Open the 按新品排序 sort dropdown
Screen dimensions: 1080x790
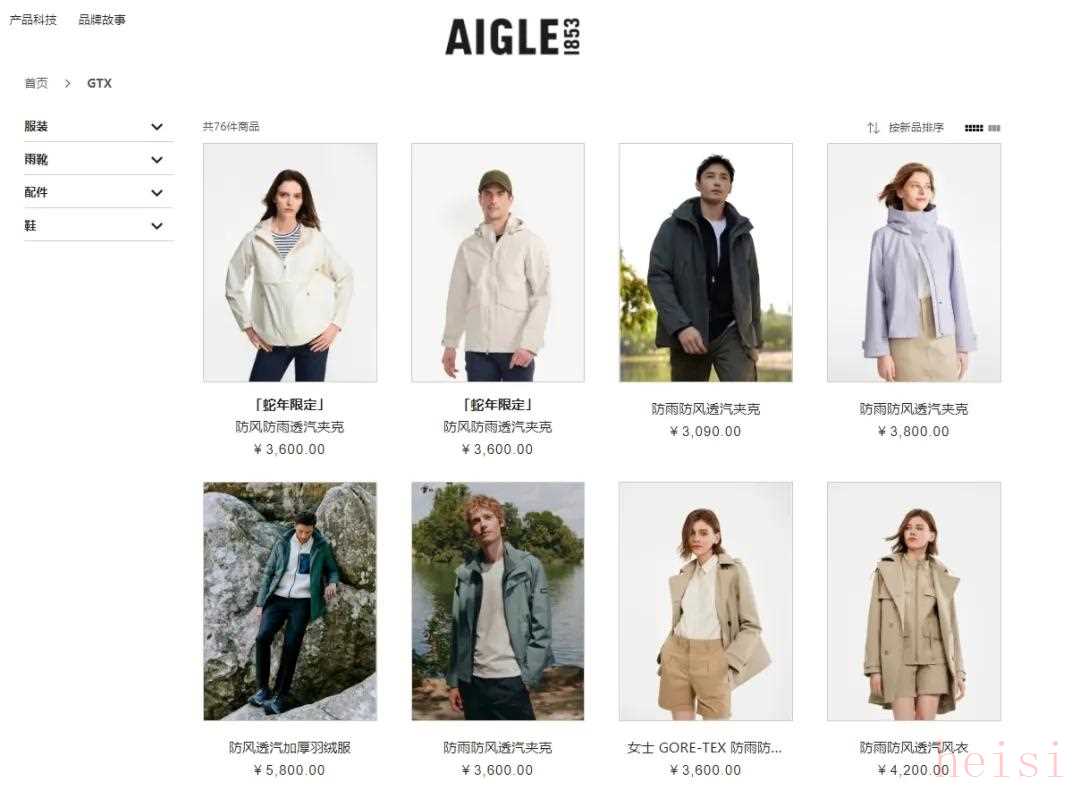(915, 127)
